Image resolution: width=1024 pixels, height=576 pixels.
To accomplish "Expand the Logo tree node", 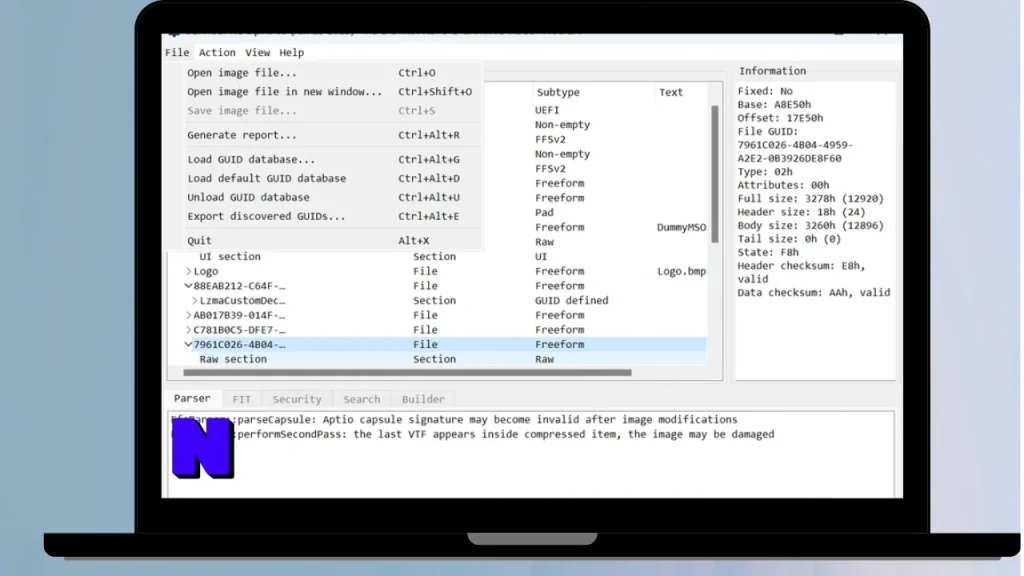I will click(188, 271).
